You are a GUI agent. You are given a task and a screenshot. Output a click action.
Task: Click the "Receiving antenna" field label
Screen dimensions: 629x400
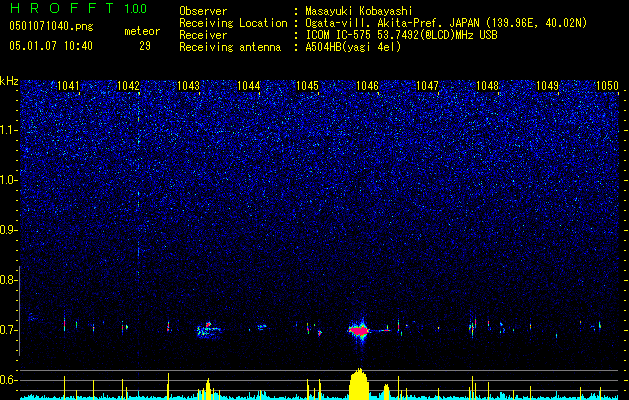(230, 47)
